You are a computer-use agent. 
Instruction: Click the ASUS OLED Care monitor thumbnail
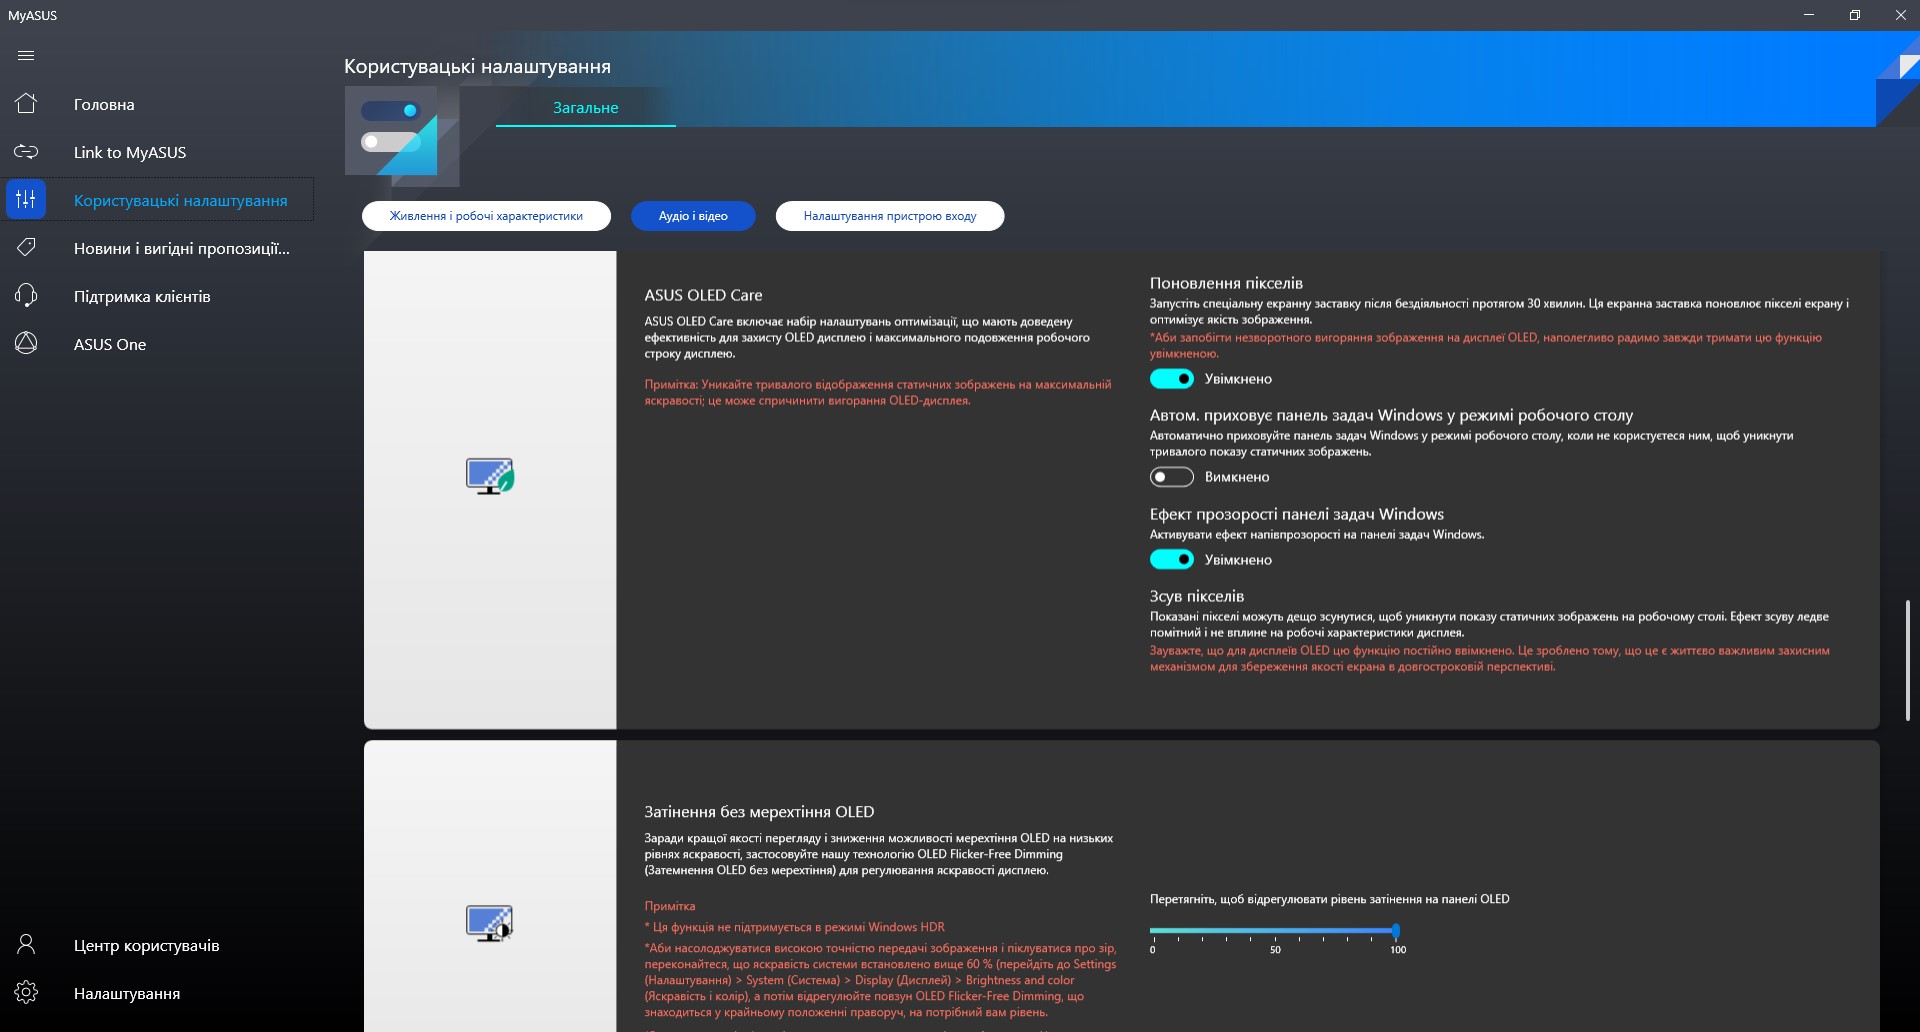tap(489, 476)
